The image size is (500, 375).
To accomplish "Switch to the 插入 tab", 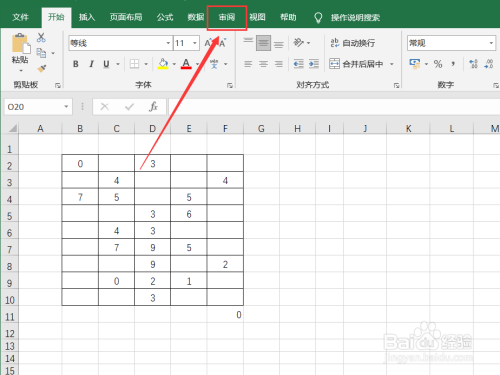I will click(x=87, y=17).
